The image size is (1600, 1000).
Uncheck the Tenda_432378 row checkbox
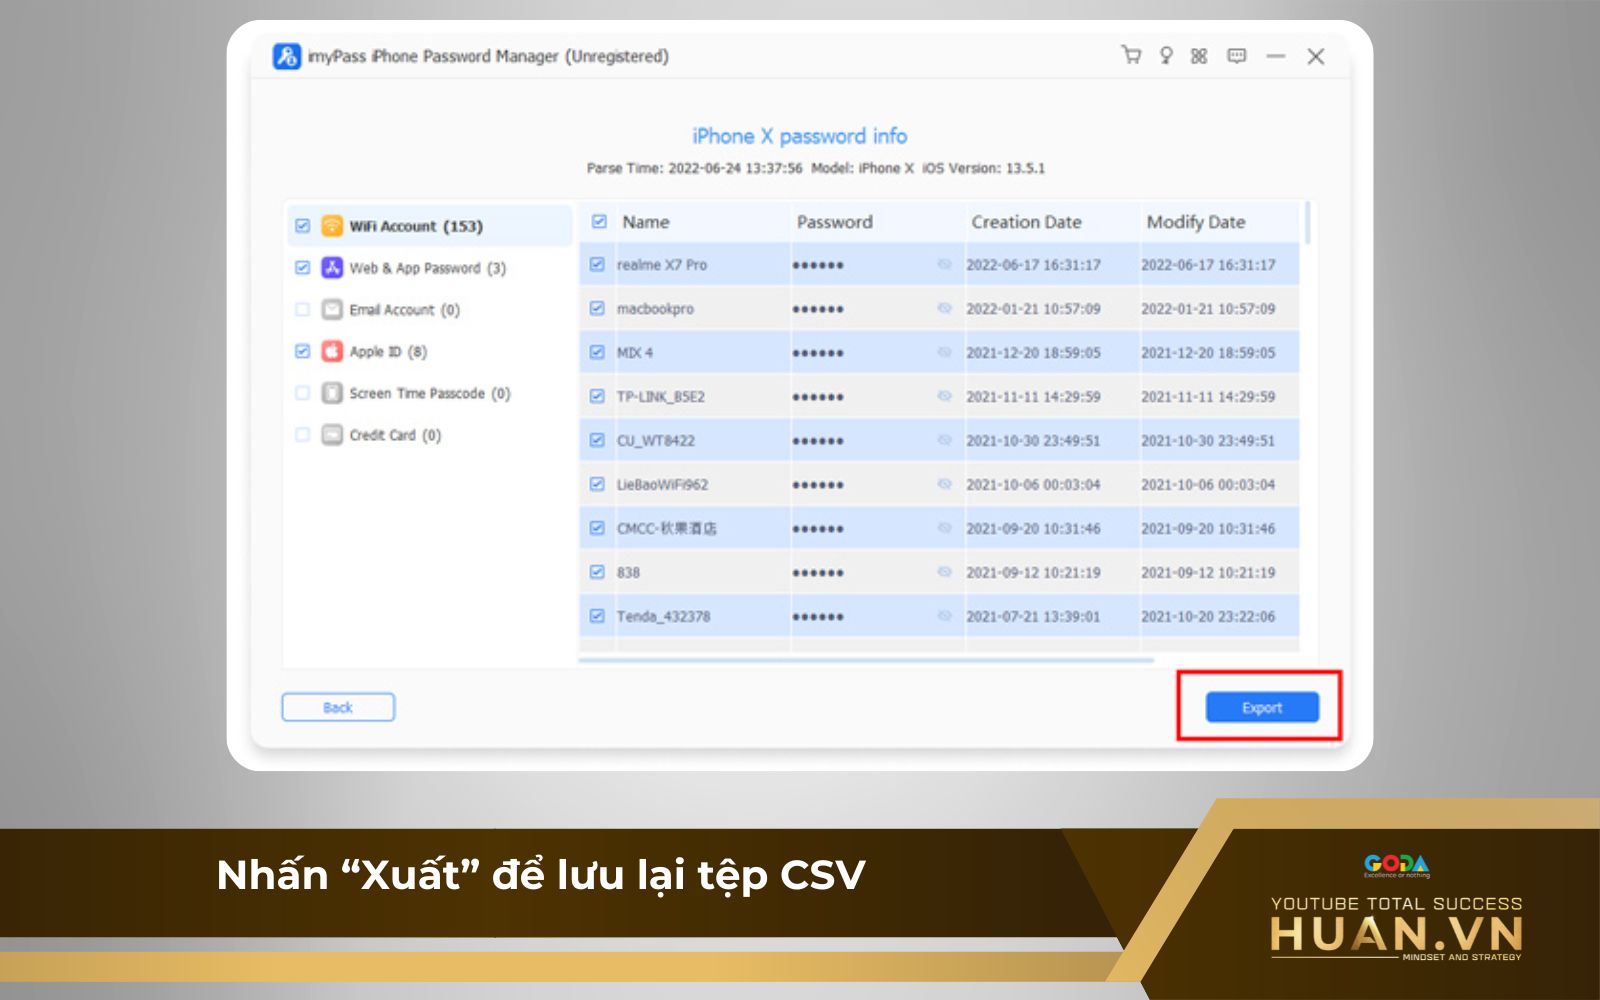pos(597,617)
